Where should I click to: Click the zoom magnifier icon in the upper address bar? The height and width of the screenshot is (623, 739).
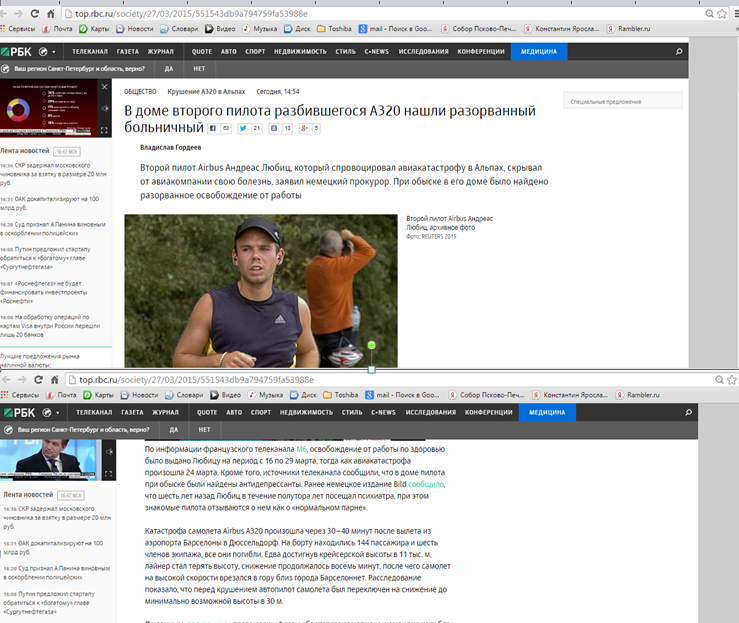click(709, 14)
